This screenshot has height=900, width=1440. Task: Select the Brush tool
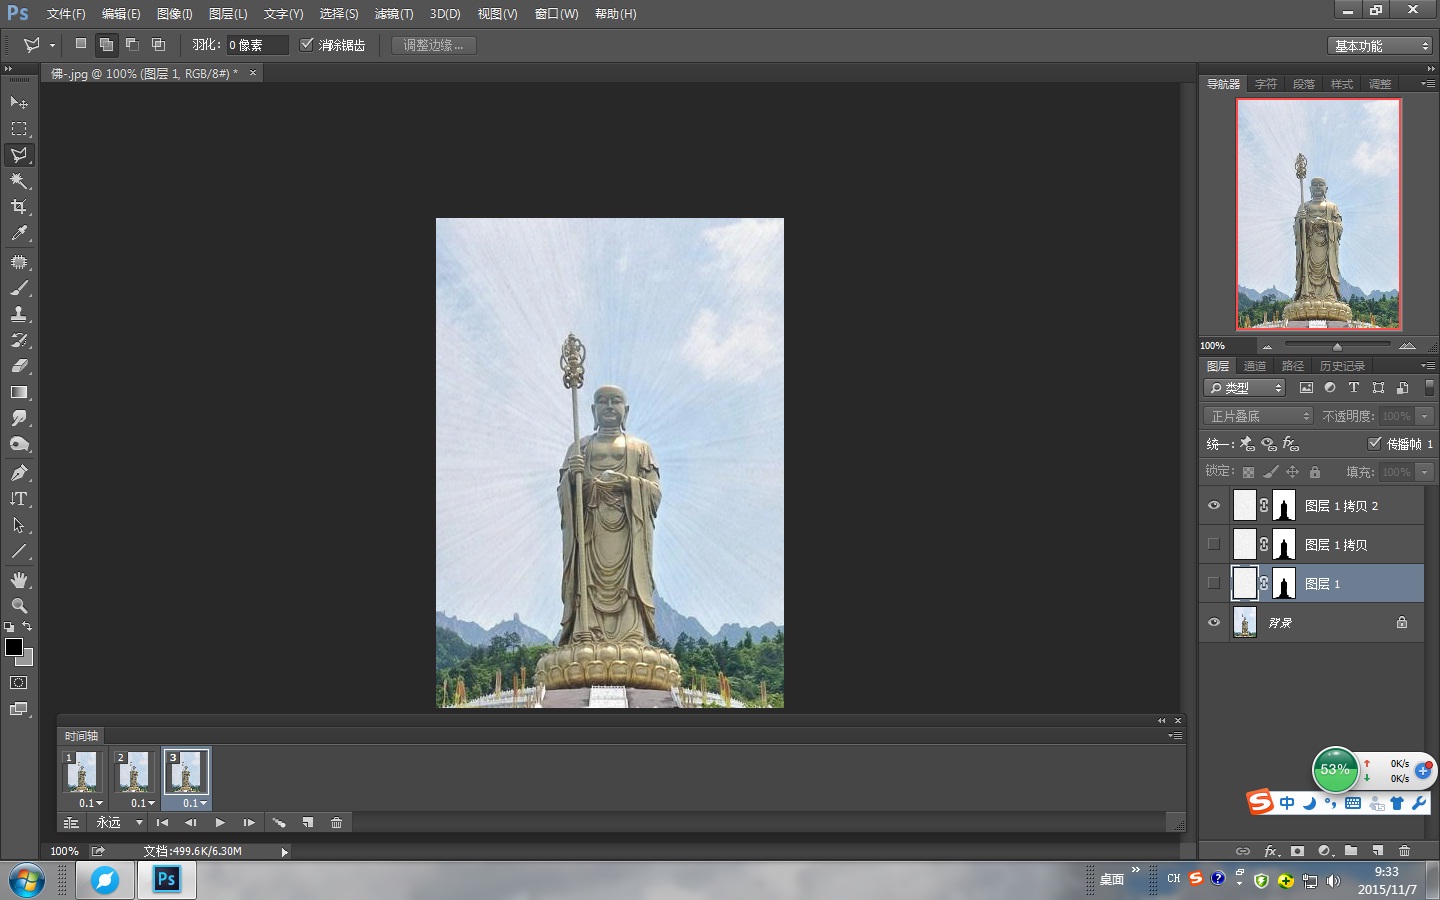pyautogui.click(x=19, y=288)
